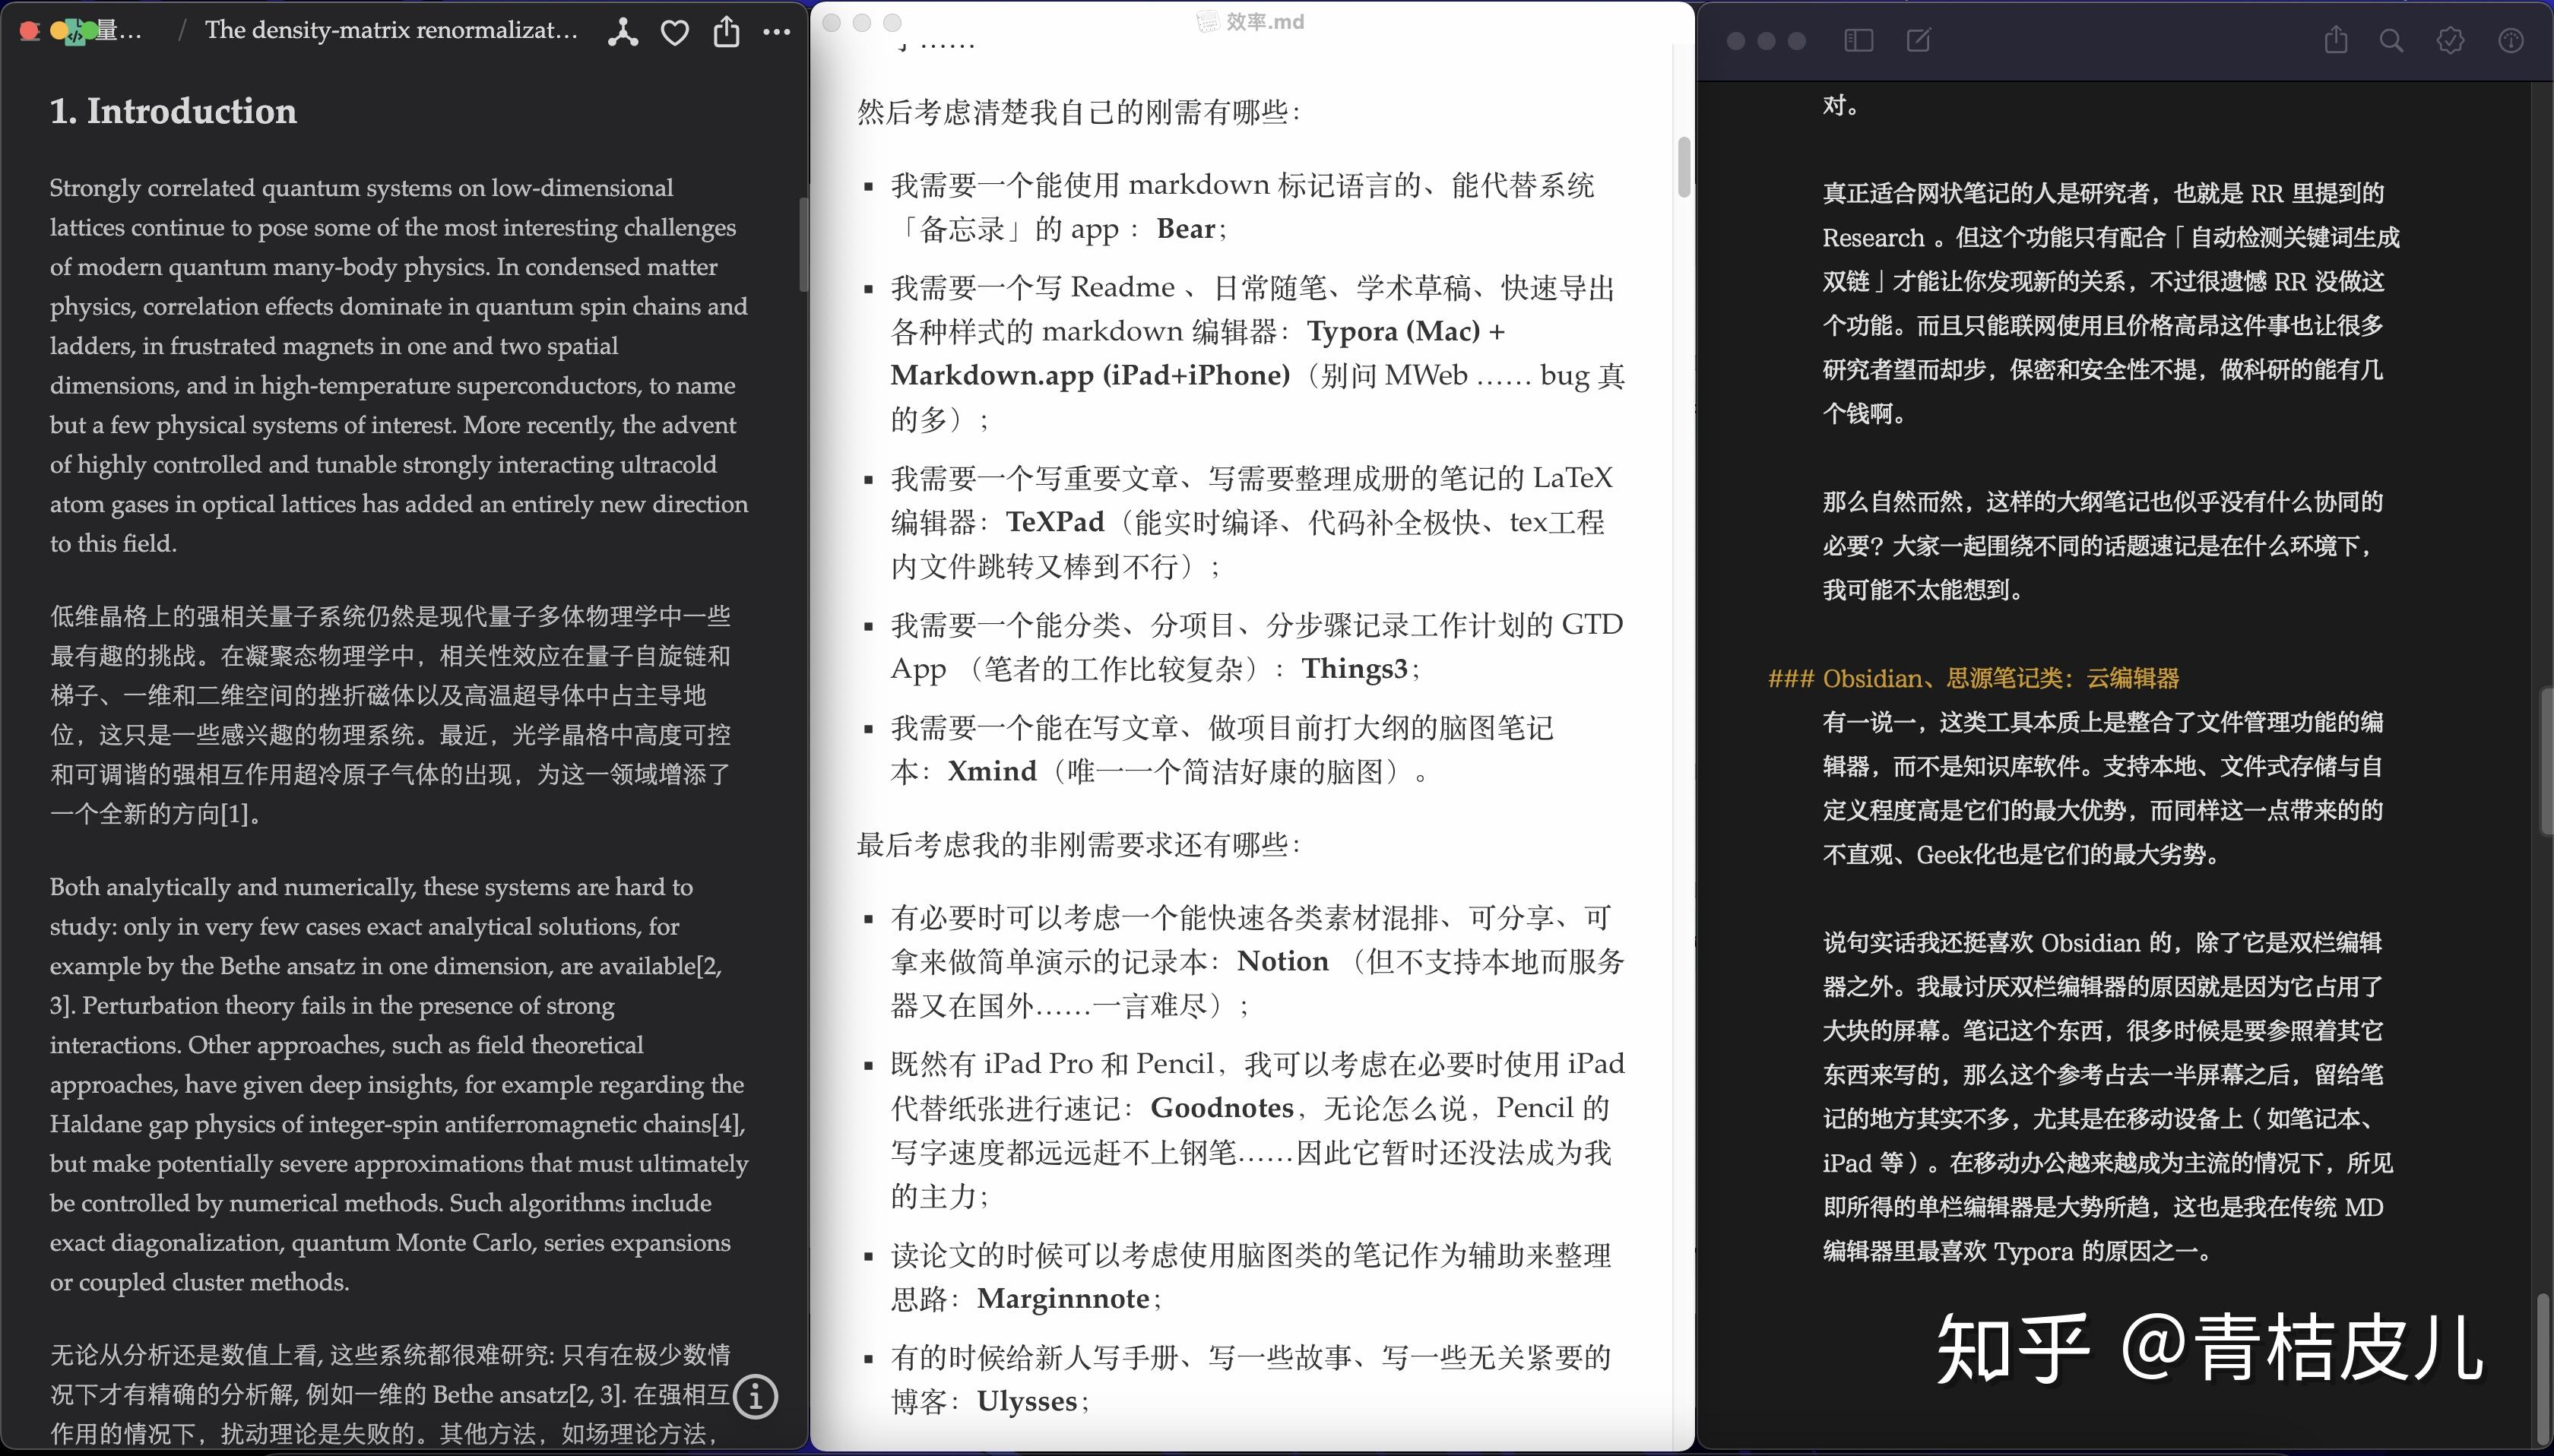
Task: Click the paragraph starting 'Strongly correlated quantum systems'
Action: tap(399, 365)
